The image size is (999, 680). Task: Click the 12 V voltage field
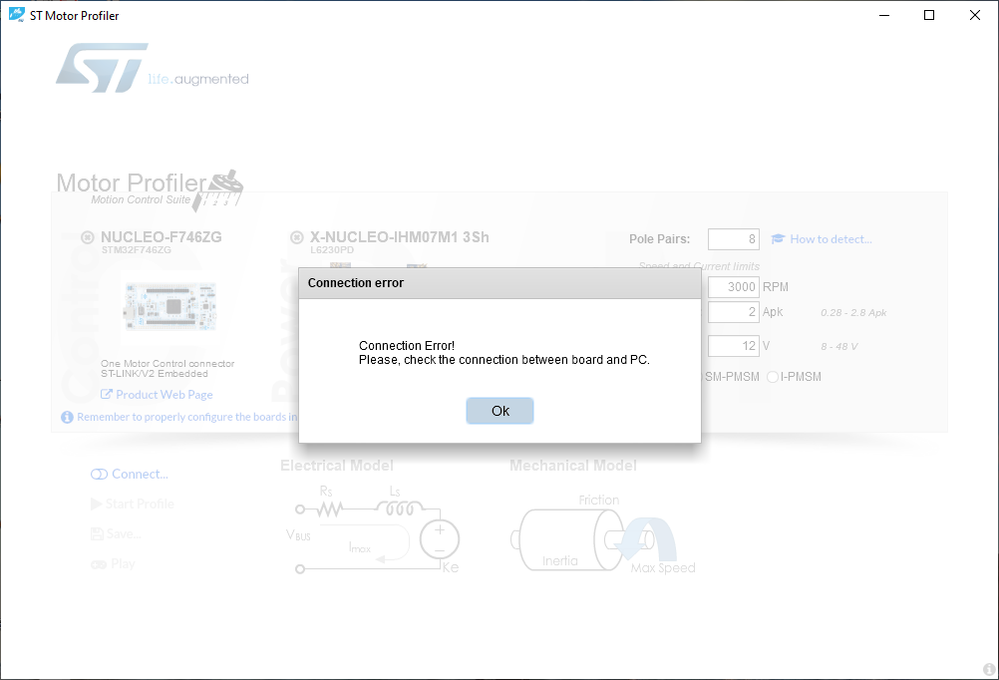(733, 346)
